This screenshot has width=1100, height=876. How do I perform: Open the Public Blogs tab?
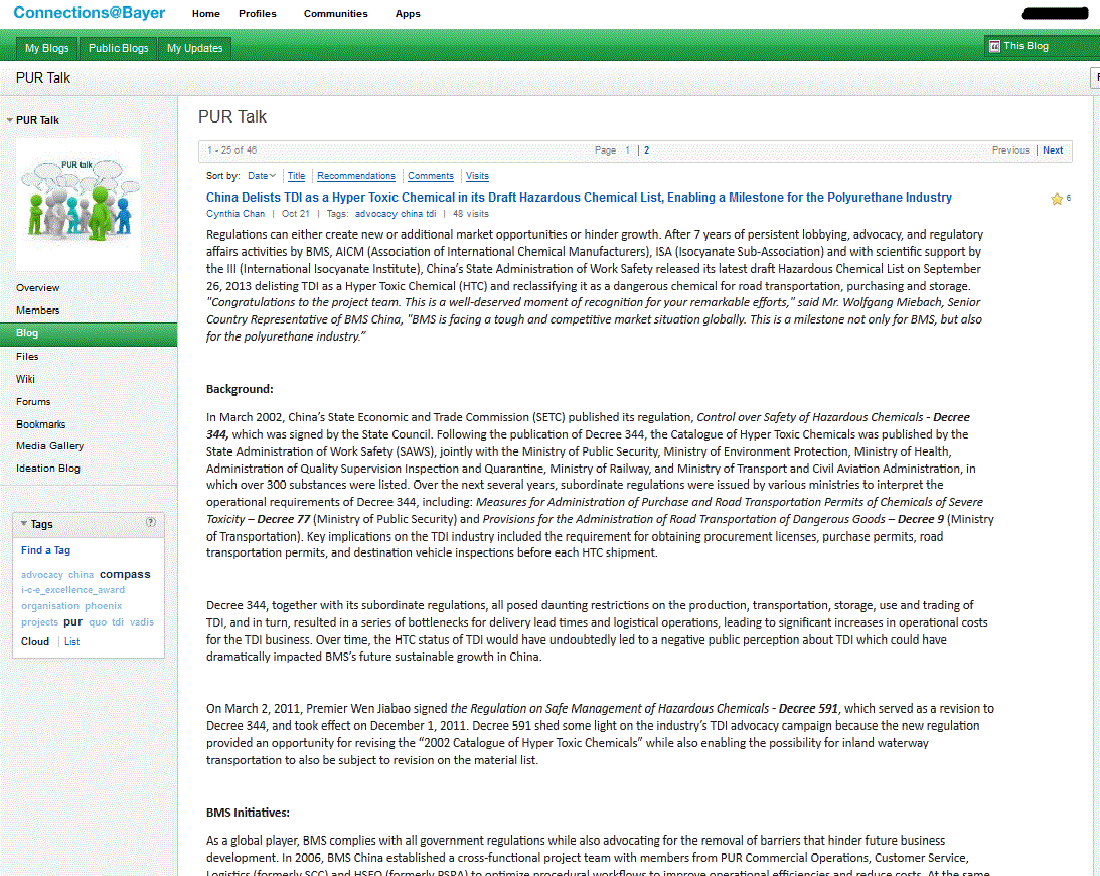pyautogui.click(x=118, y=48)
